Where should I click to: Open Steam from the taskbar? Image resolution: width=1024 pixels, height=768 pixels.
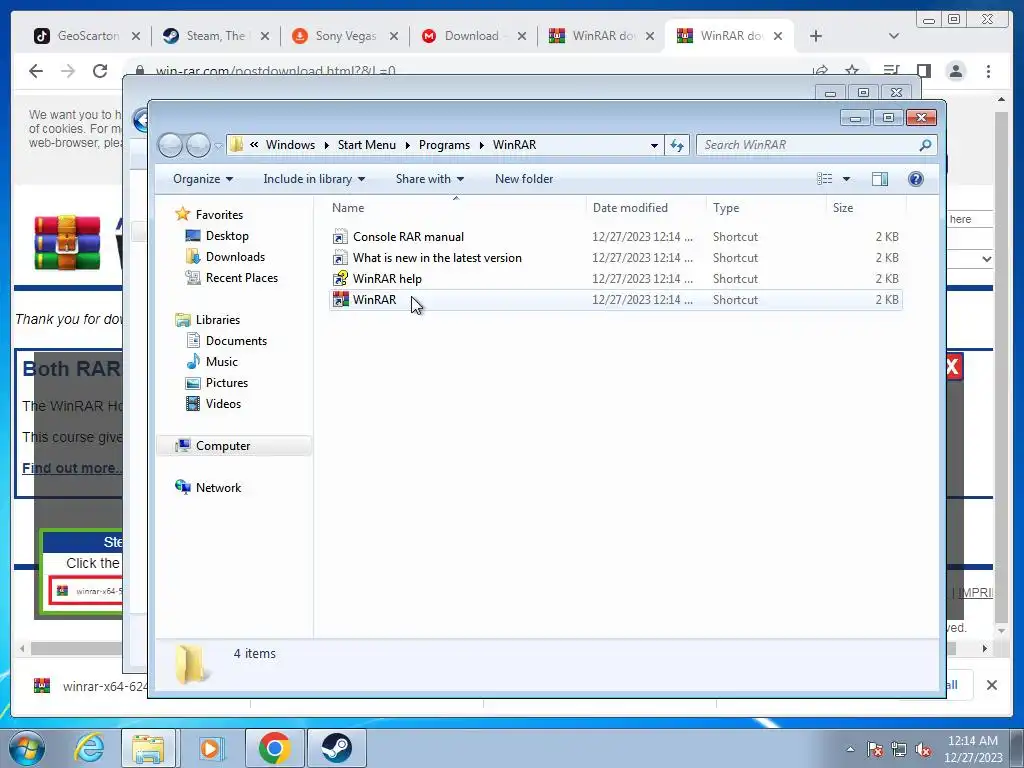click(x=336, y=748)
